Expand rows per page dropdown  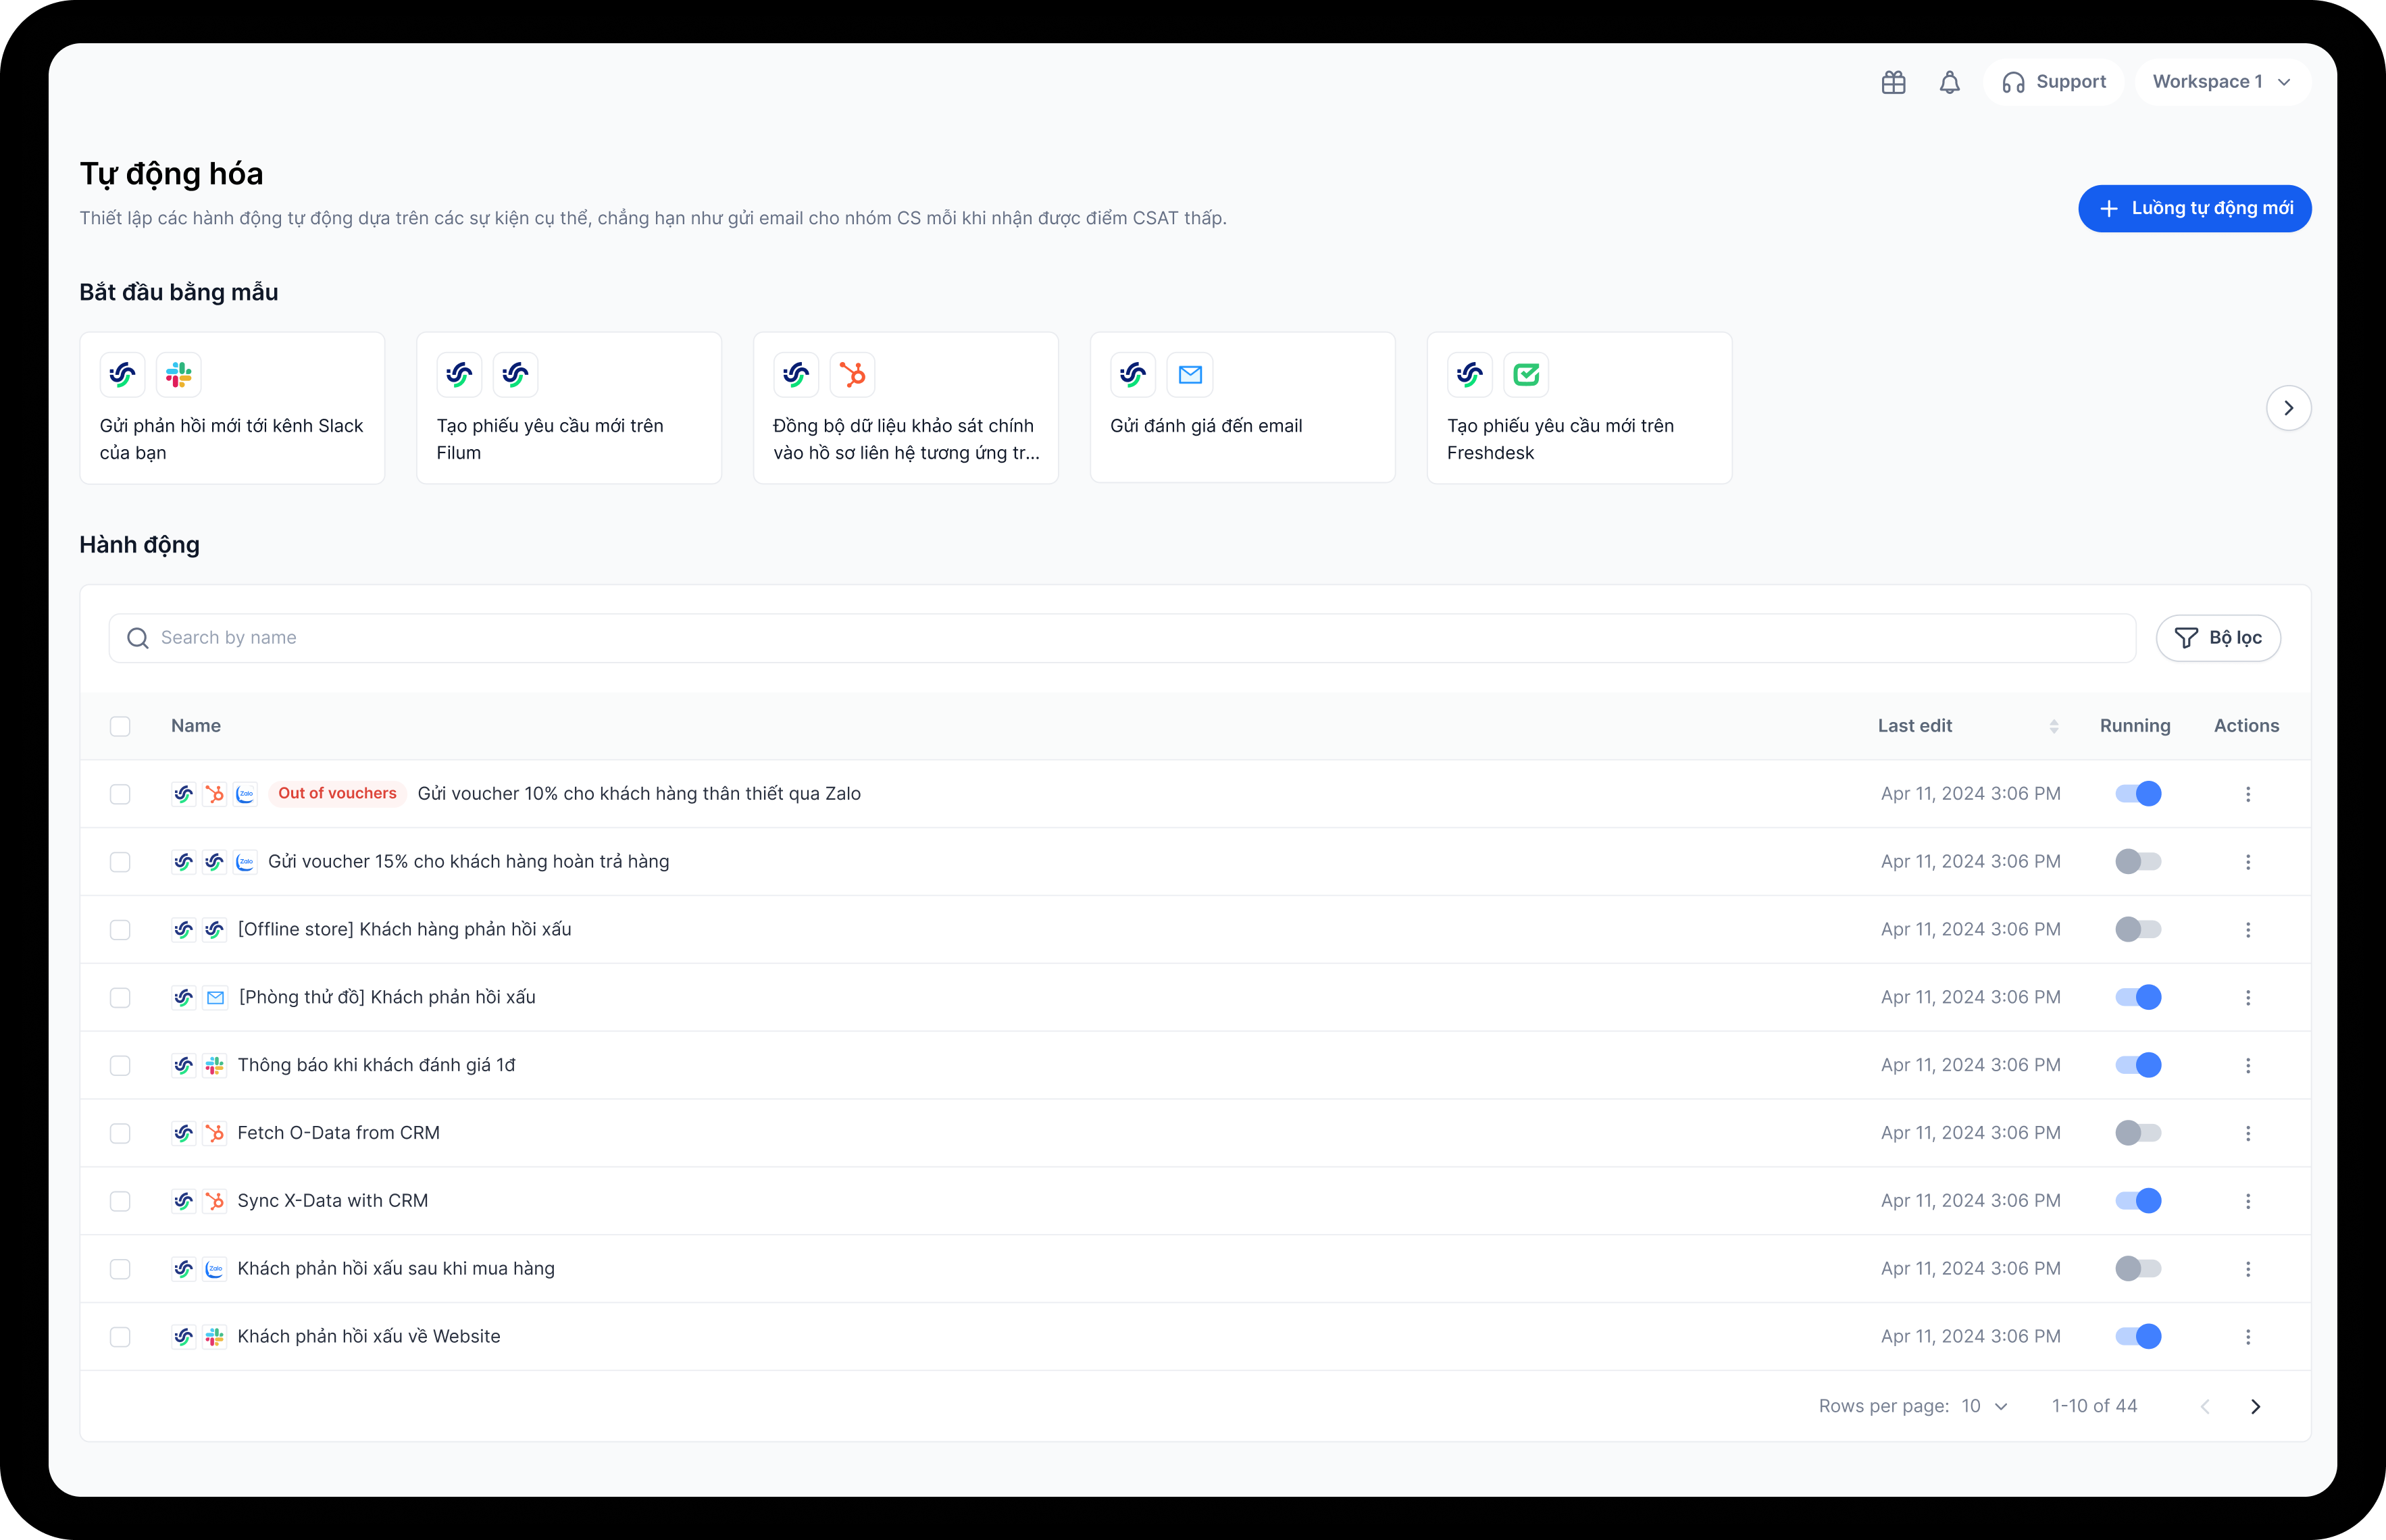1985,1406
